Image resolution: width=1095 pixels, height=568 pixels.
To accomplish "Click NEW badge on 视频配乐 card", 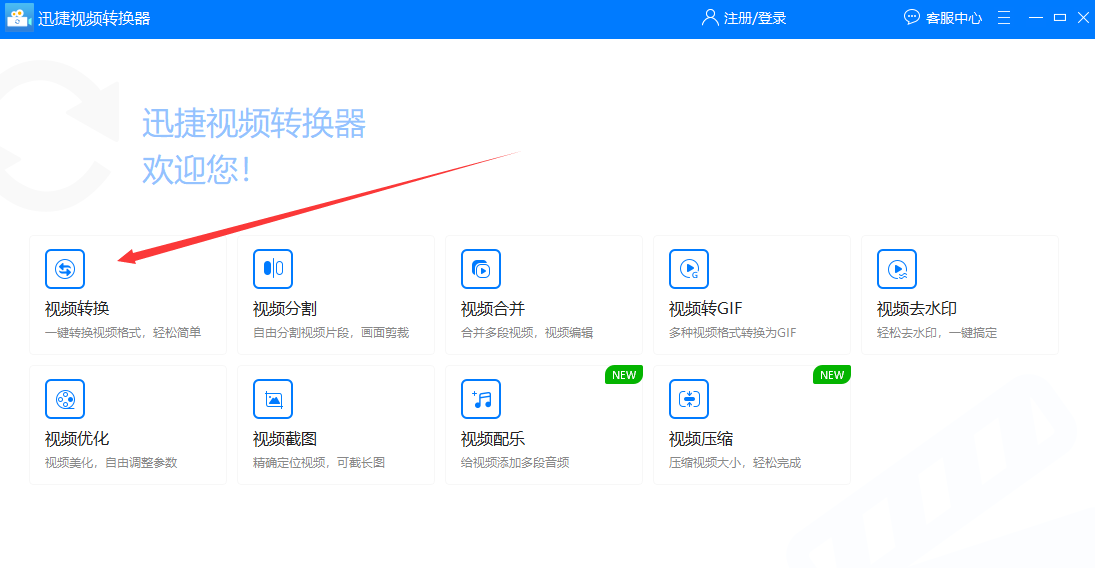I will tap(624, 374).
